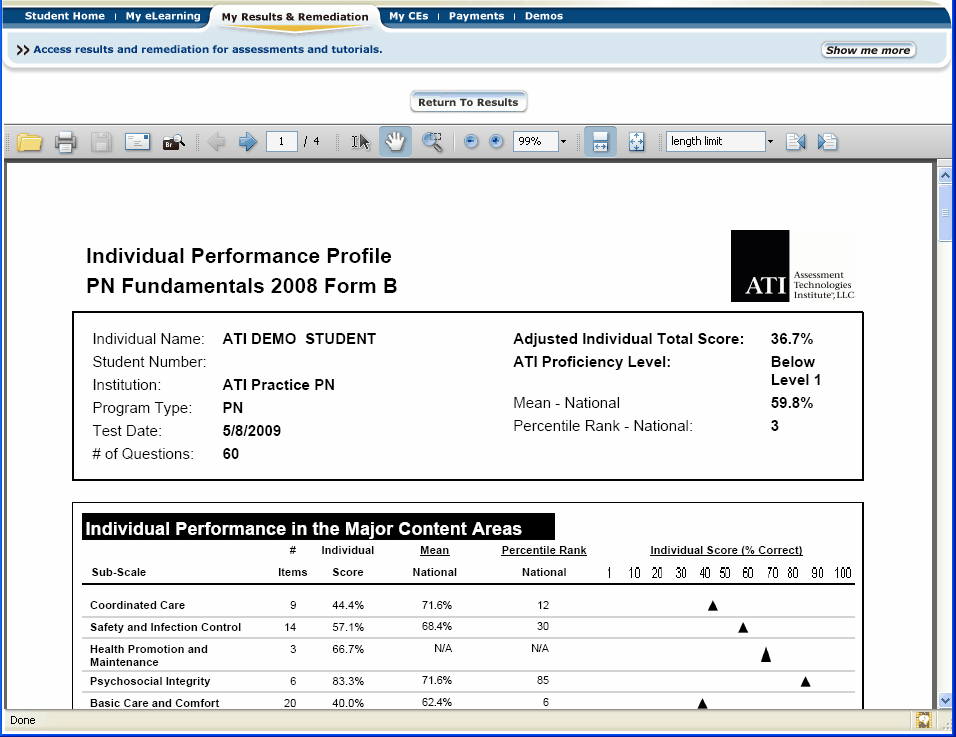Open the search binoculars tool

(x=174, y=142)
